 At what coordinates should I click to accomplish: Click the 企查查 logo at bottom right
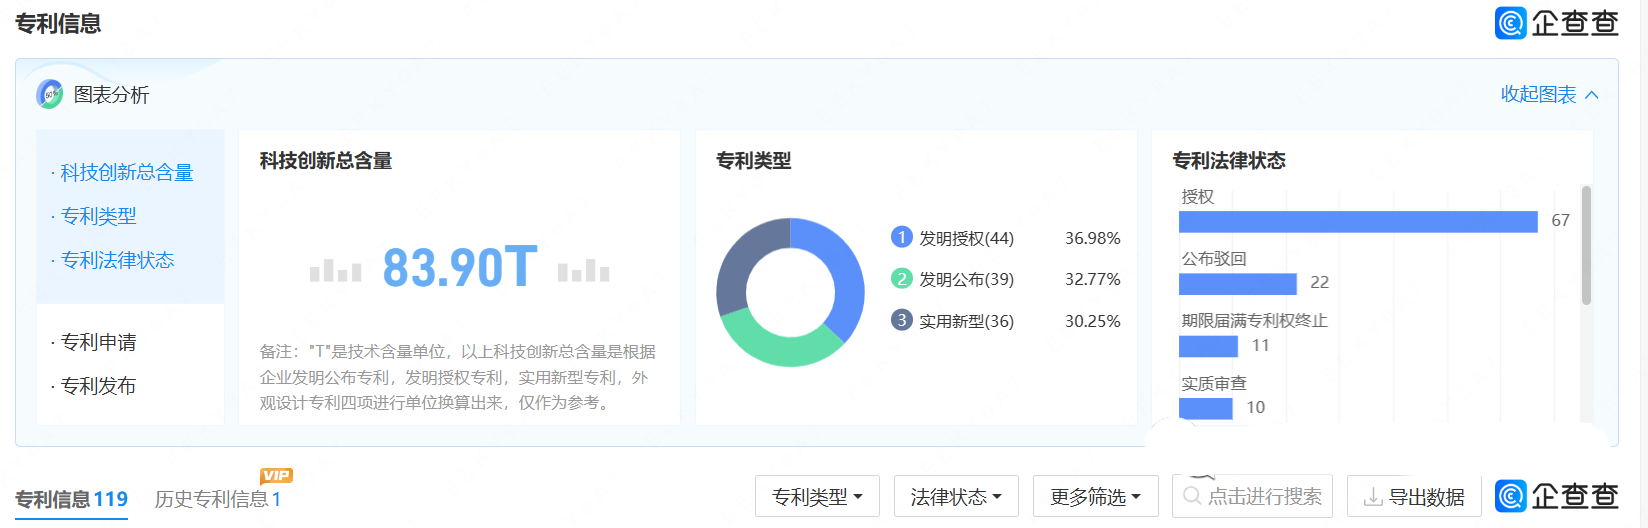pos(1557,496)
